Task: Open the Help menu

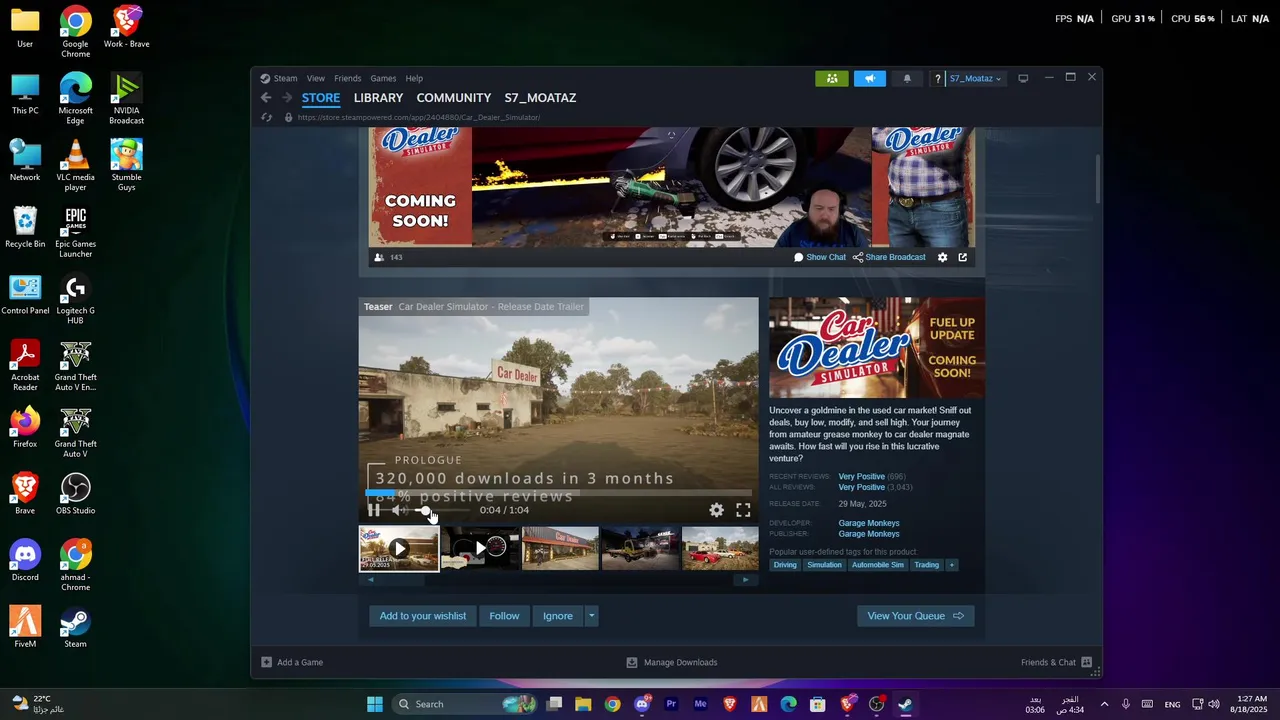Action: coord(414,78)
